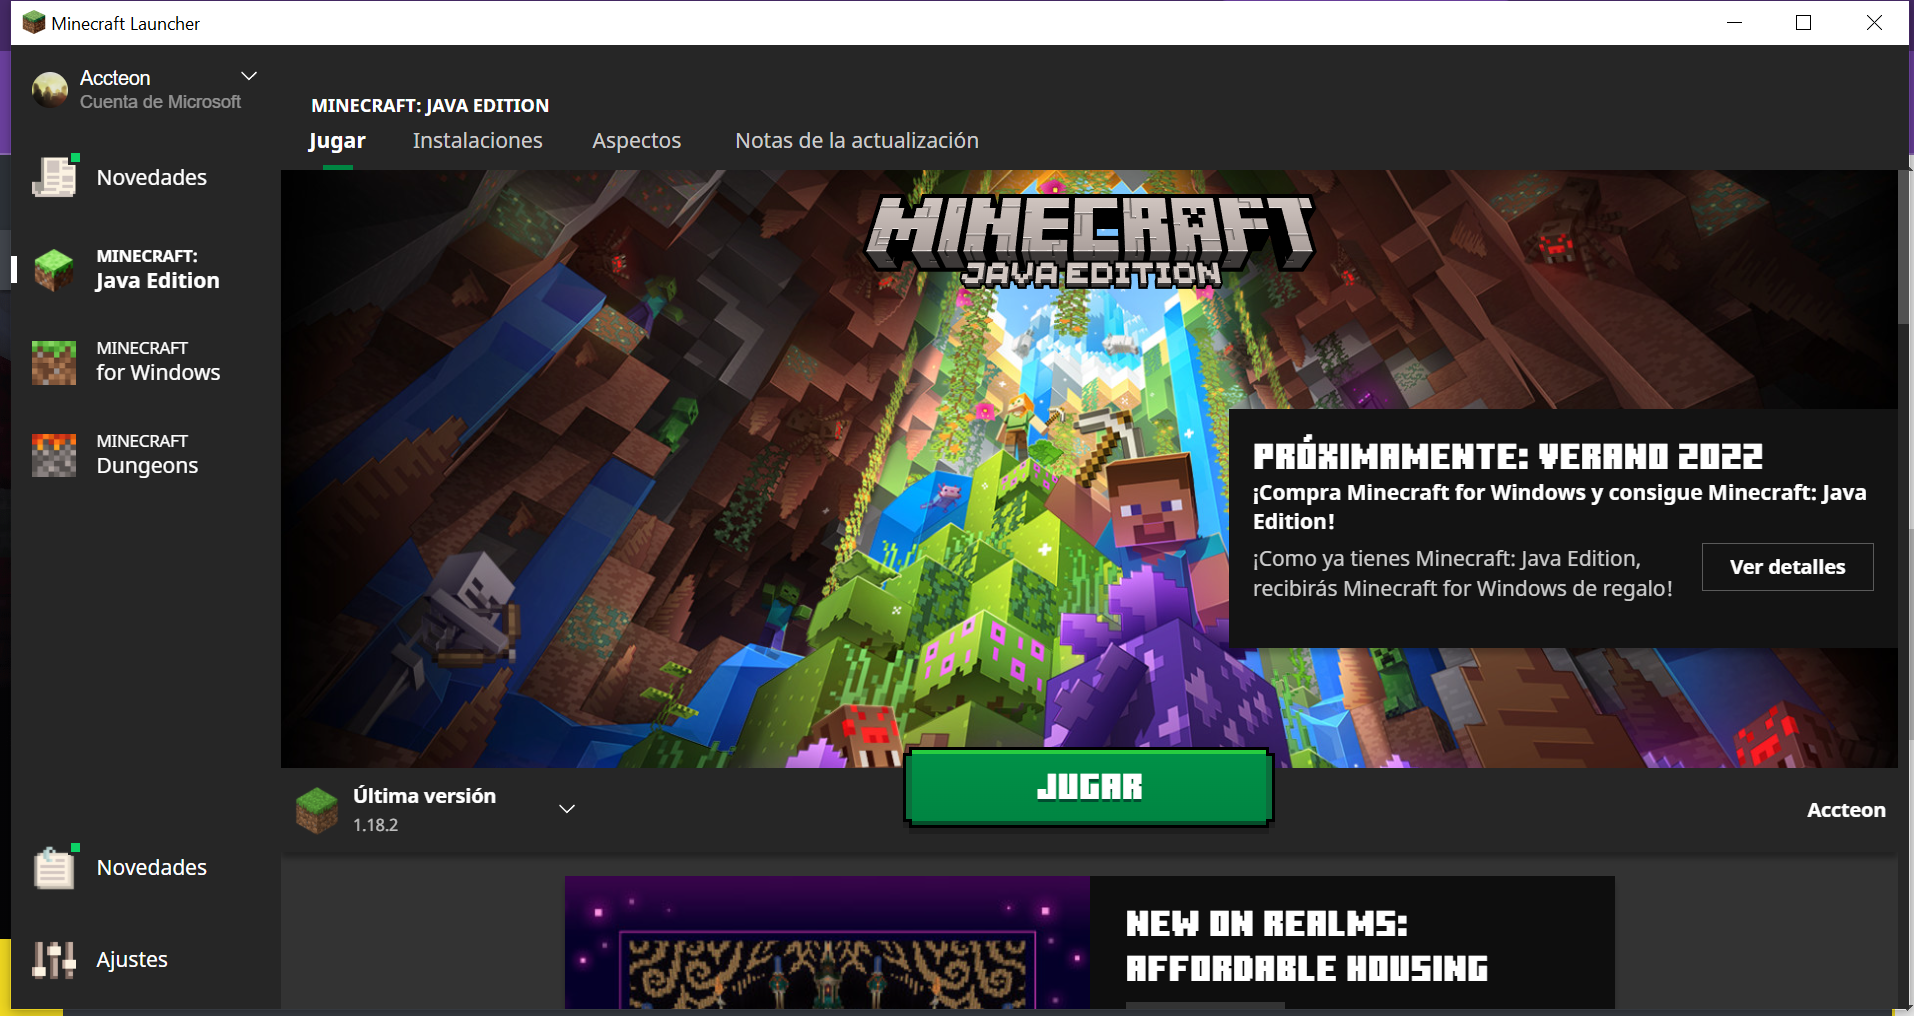Screen dimensions: 1914x1016
Task: Go to Notas de la actualización tab
Action: pos(856,141)
